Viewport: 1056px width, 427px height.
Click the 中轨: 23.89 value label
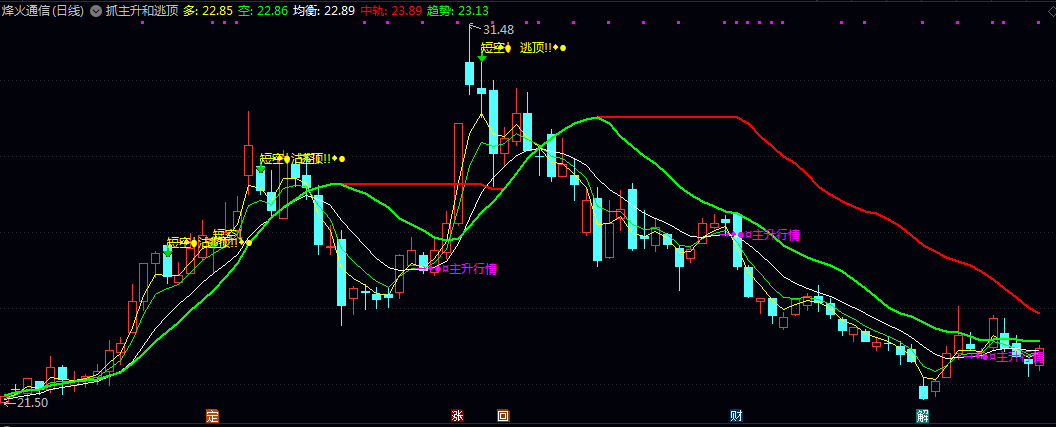point(391,11)
